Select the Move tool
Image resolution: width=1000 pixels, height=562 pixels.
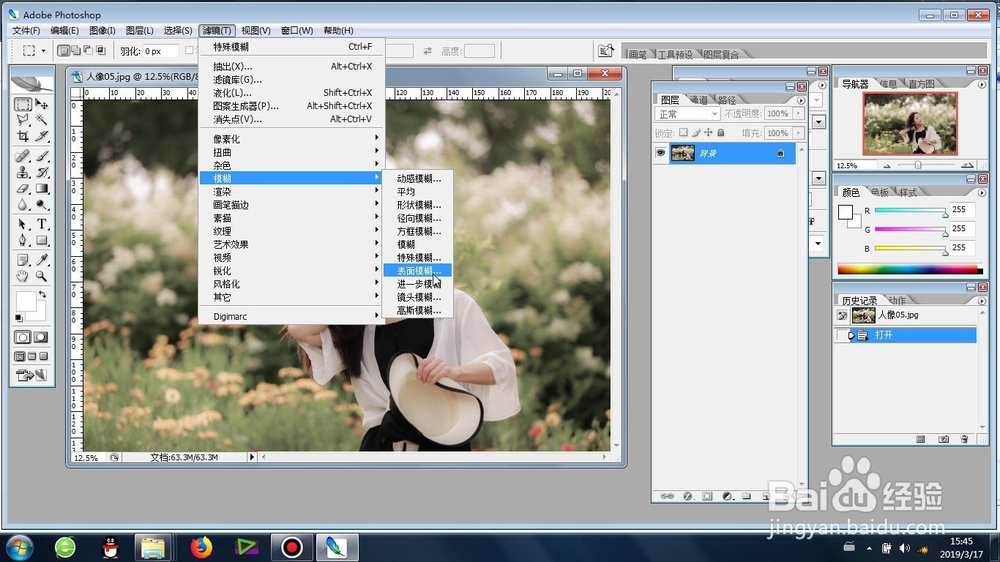coord(41,104)
